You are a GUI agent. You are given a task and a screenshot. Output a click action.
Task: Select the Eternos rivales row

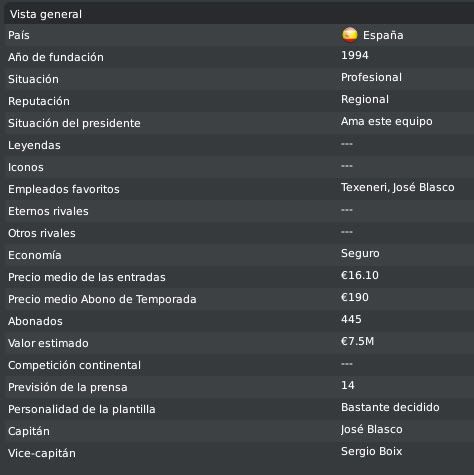[239, 211]
